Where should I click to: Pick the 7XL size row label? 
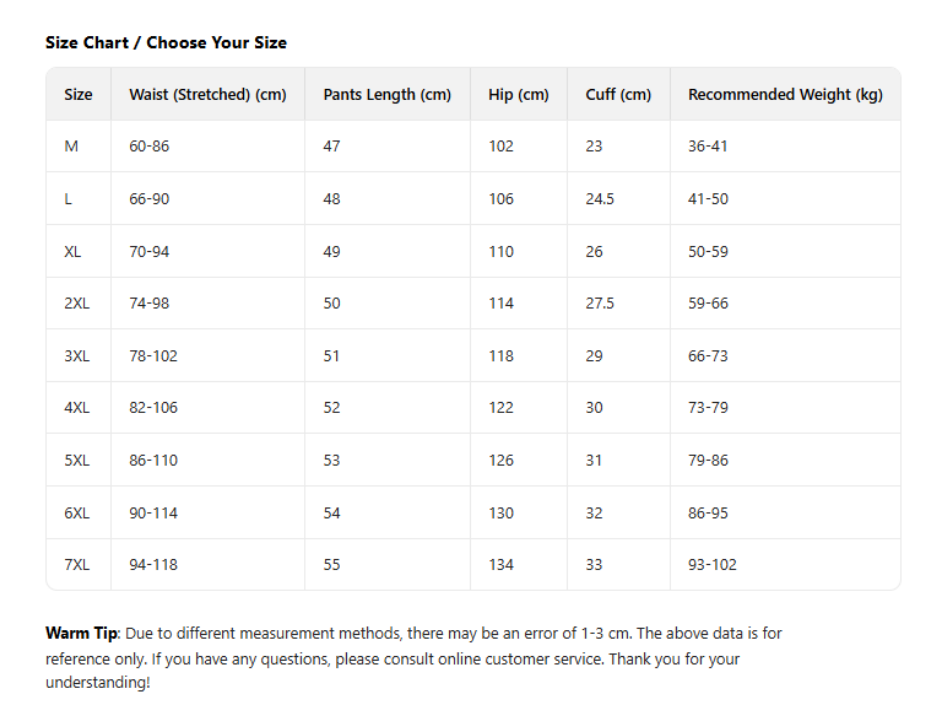[77, 565]
